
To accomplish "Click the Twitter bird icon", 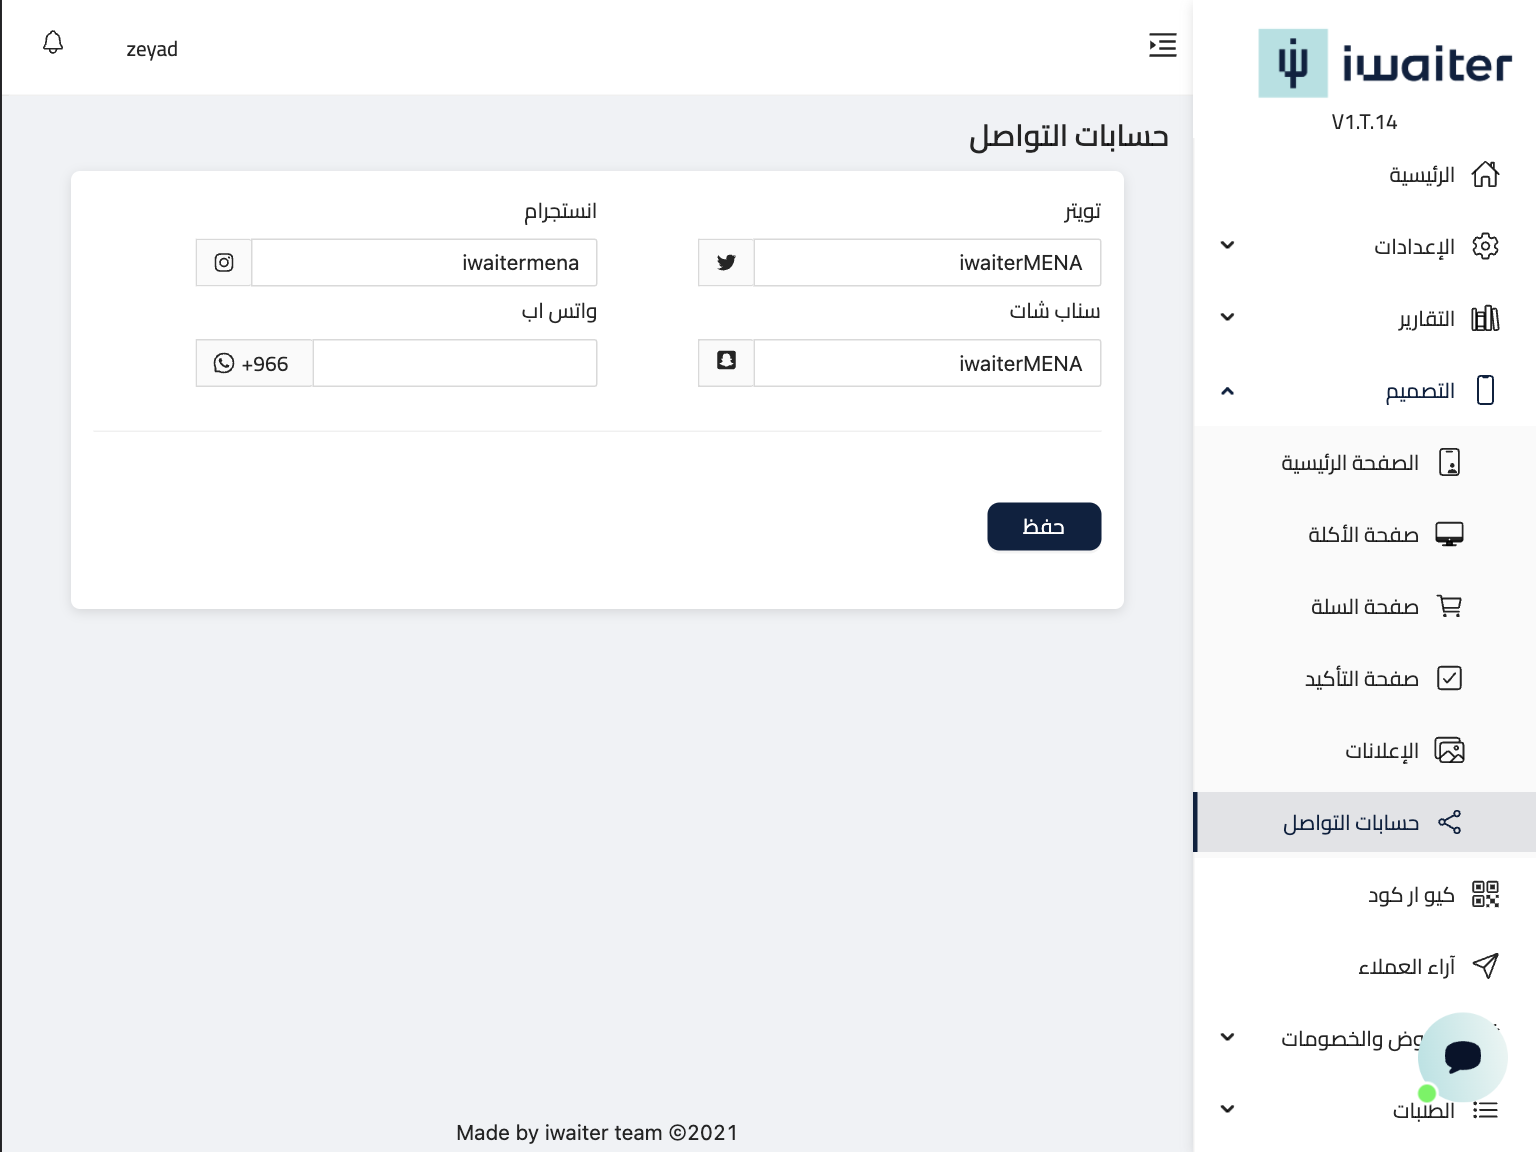I will pos(726,263).
